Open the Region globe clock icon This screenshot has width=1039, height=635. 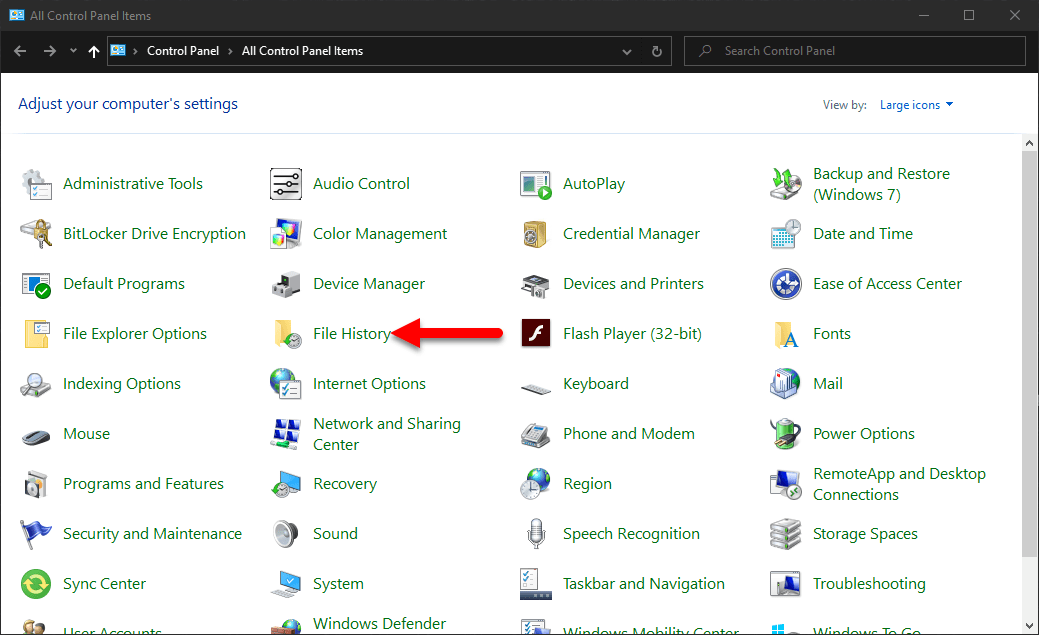point(536,485)
